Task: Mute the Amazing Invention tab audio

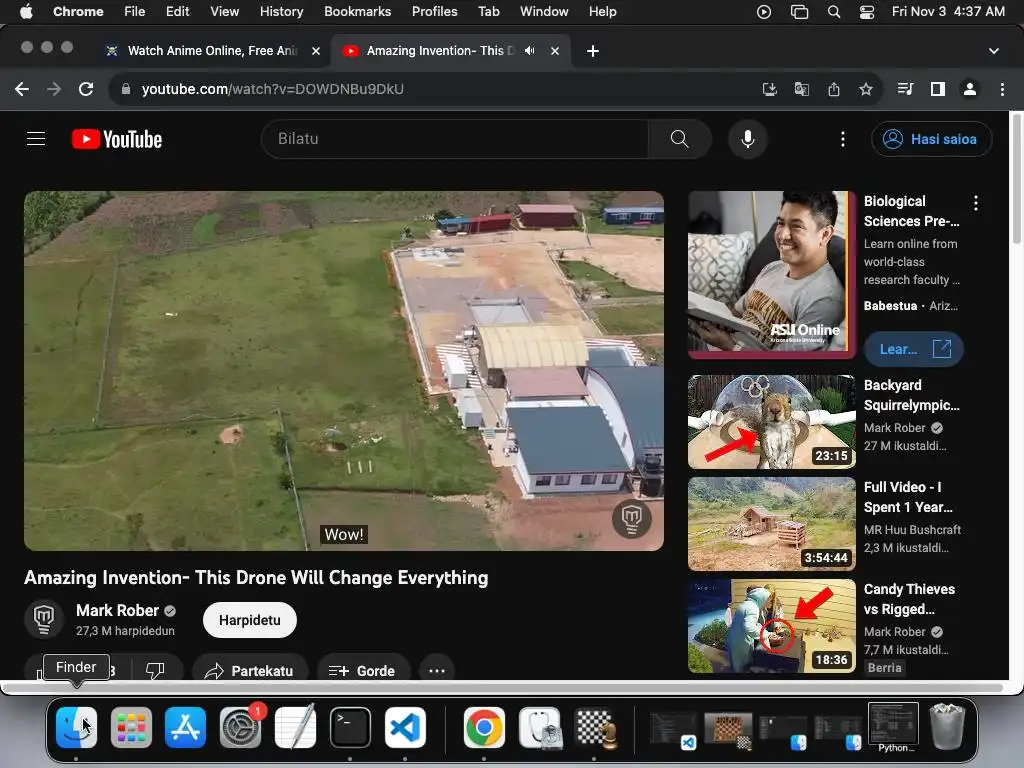Action: coord(530,50)
